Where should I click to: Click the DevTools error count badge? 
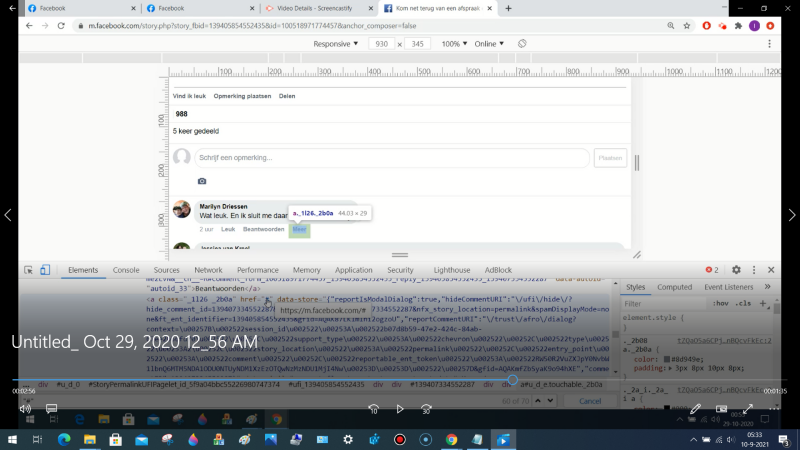point(712,270)
